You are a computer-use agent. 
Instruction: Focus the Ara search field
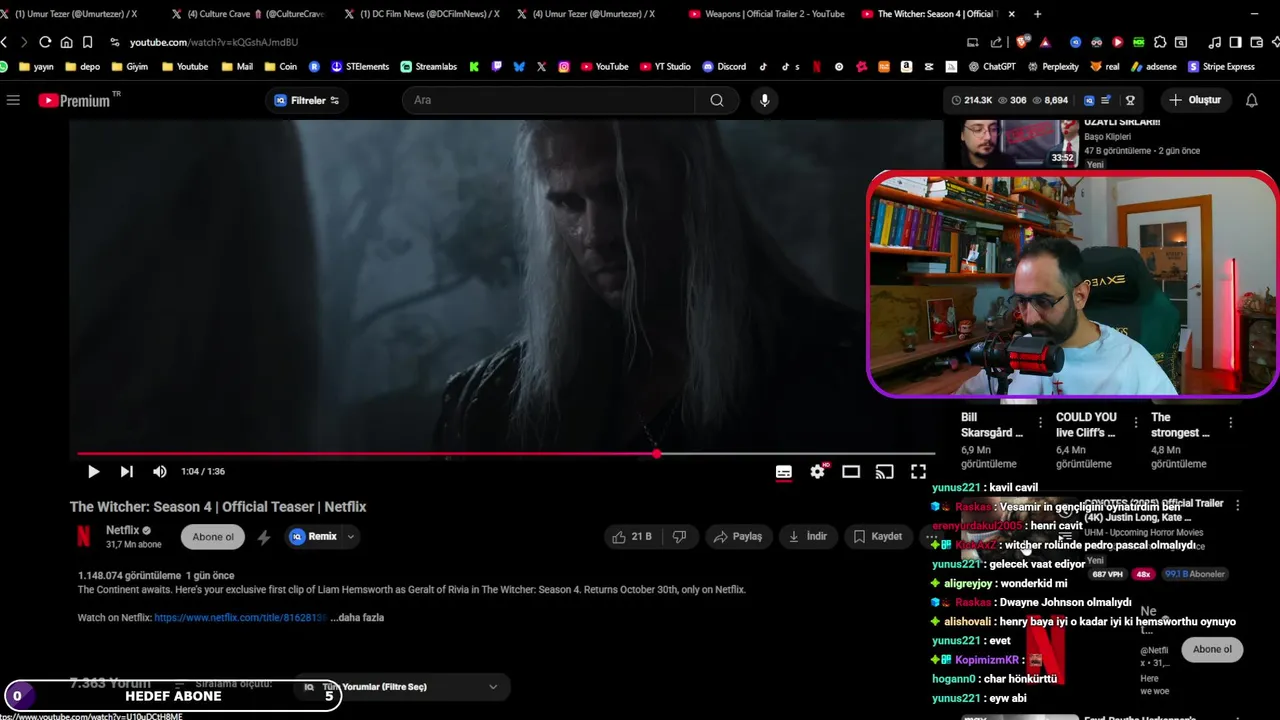(548, 100)
